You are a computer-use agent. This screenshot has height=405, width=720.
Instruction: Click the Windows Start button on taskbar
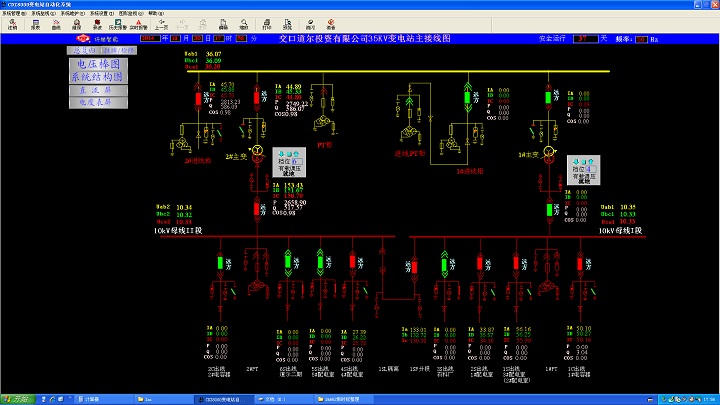click(15, 398)
